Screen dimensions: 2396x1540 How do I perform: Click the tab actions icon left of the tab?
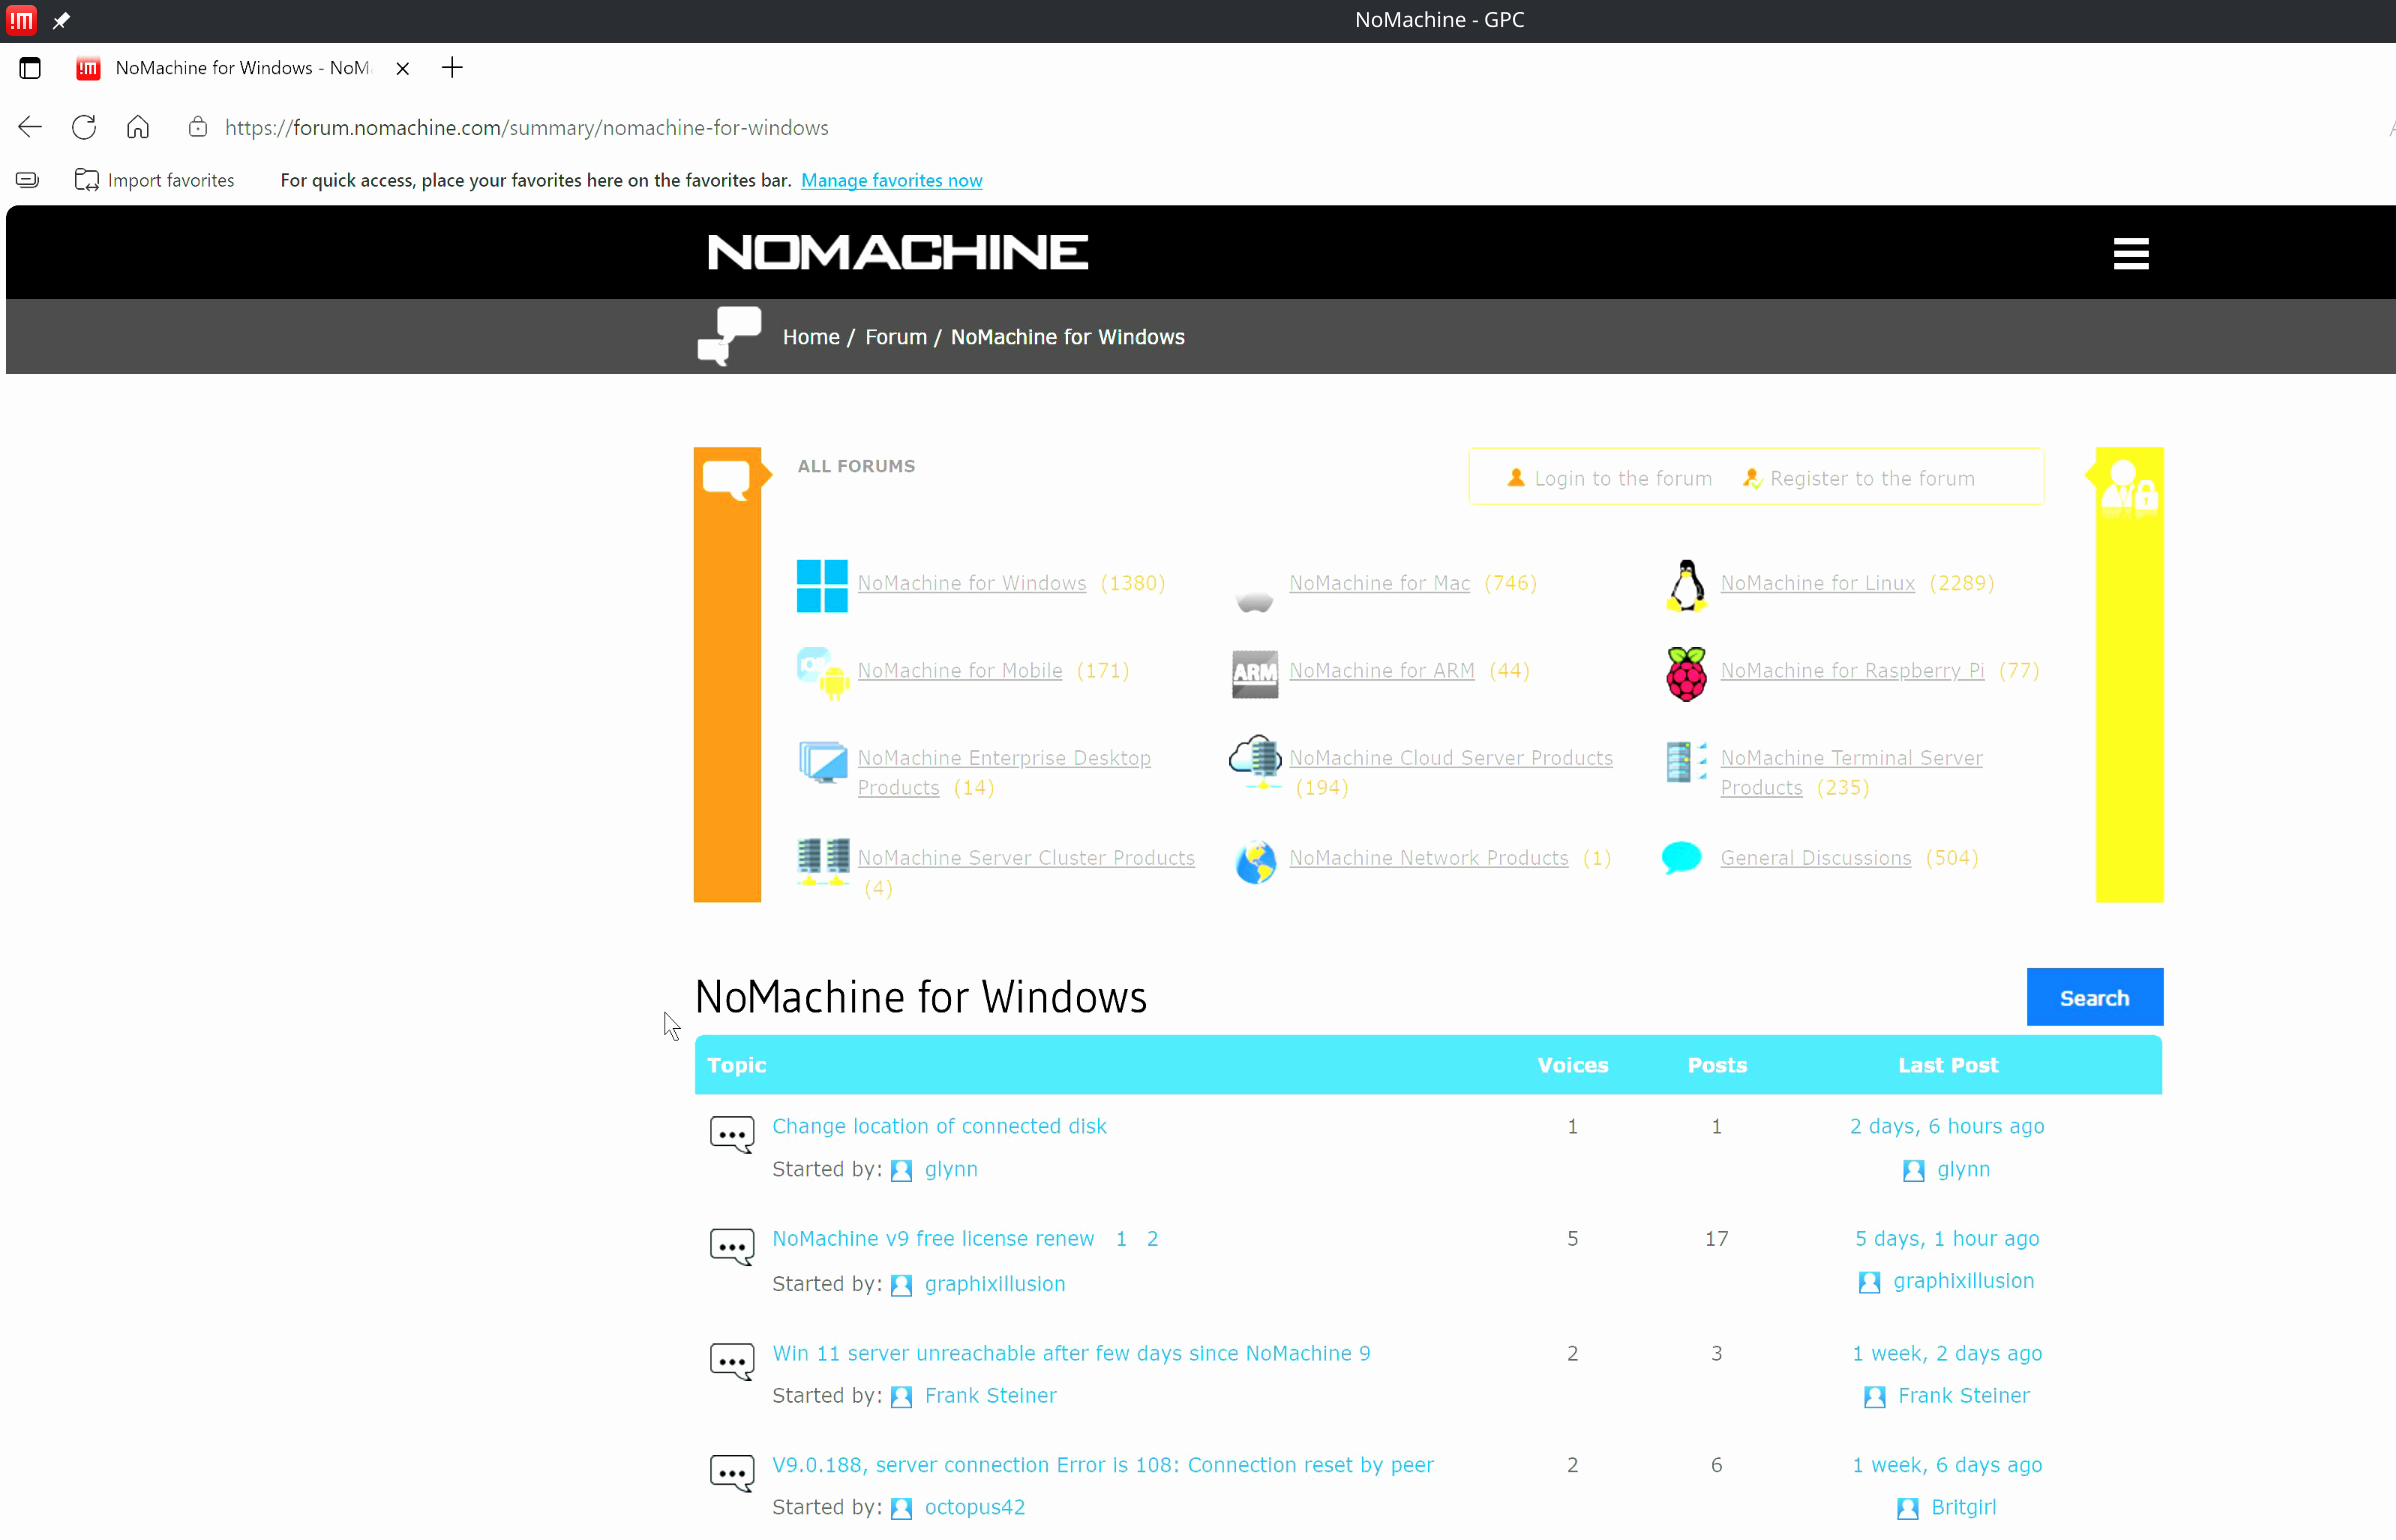point(30,68)
